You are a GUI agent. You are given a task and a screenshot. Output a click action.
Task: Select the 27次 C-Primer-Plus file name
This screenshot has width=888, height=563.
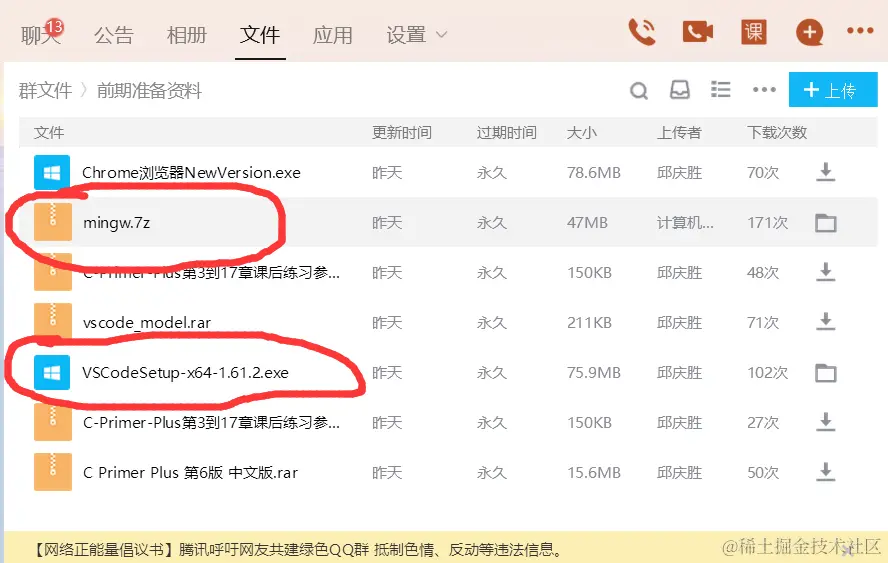(x=211, y=423)
